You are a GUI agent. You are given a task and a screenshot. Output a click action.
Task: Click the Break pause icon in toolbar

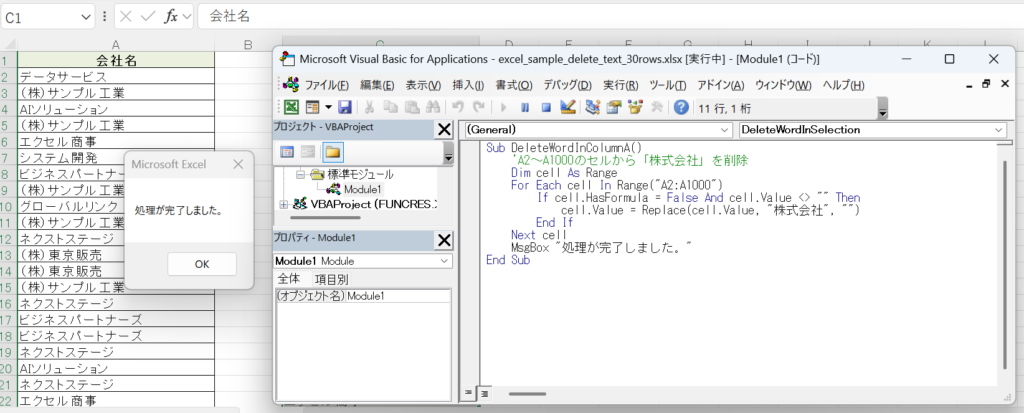524,107
